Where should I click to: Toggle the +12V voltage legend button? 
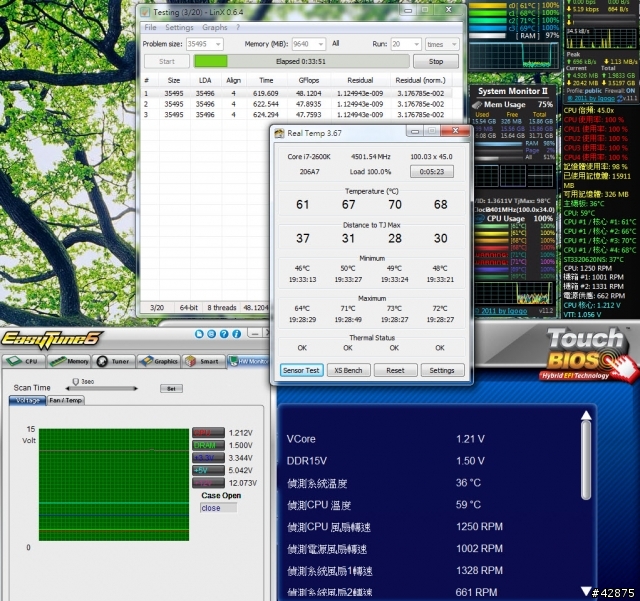tap(208, 483)
